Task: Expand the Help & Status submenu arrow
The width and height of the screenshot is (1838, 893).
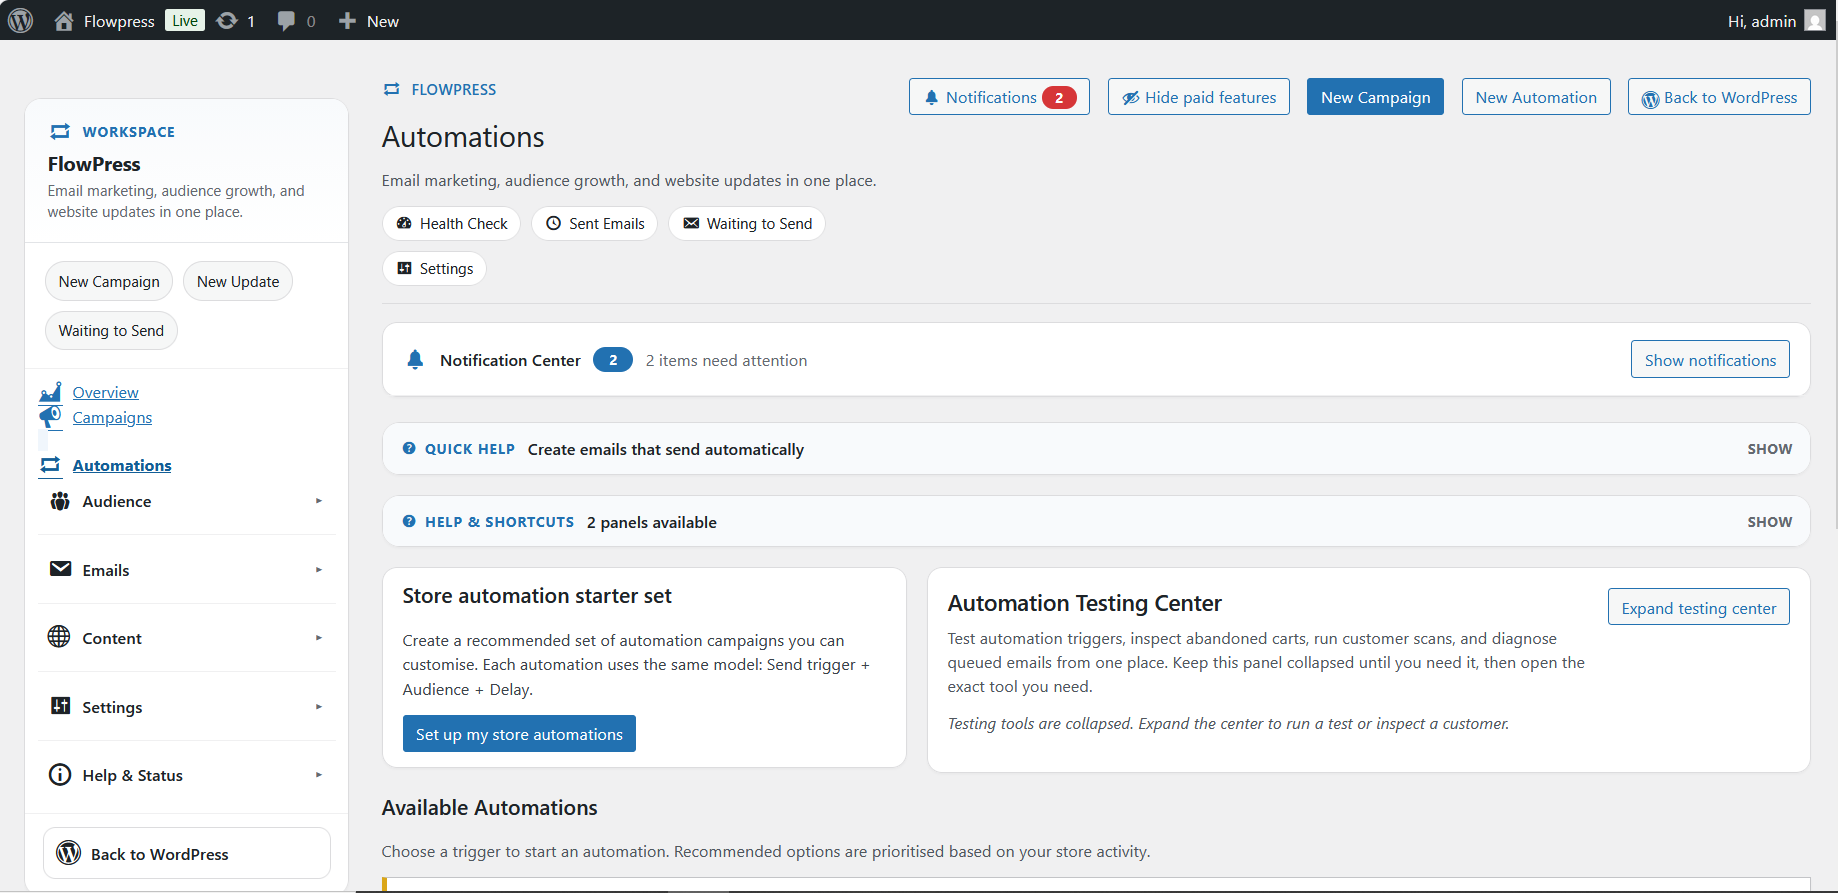Action: [x=319, y=775]
